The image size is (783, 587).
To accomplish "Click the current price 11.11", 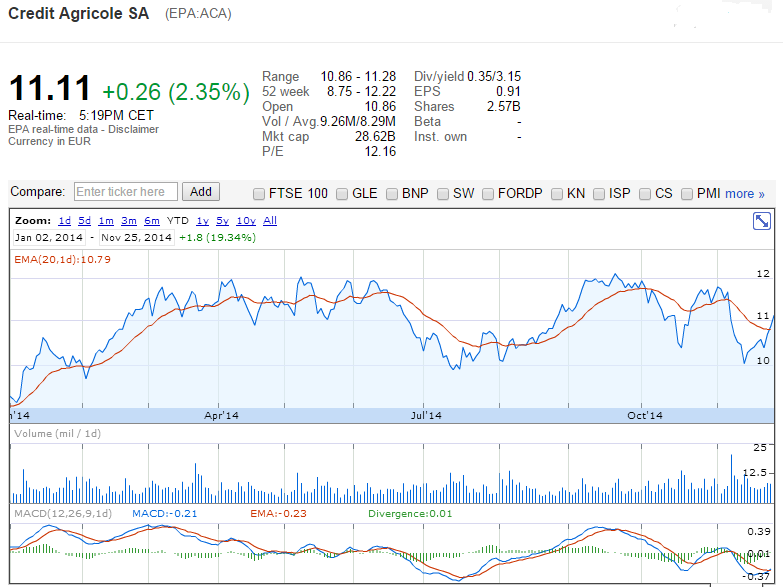I will [x=49, y=88].
